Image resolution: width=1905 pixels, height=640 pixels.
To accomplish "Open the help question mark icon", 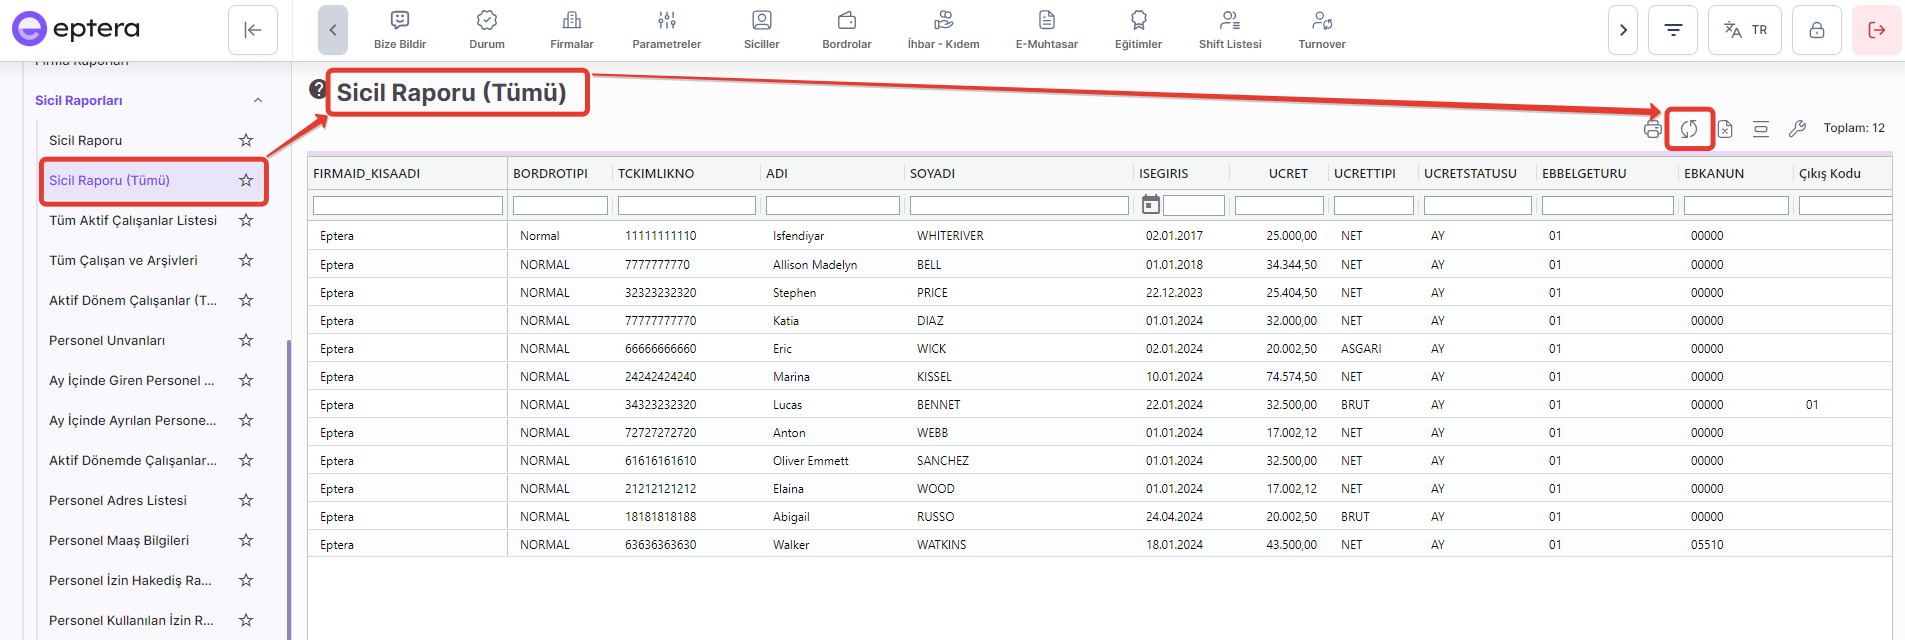I will click(318, 89).
